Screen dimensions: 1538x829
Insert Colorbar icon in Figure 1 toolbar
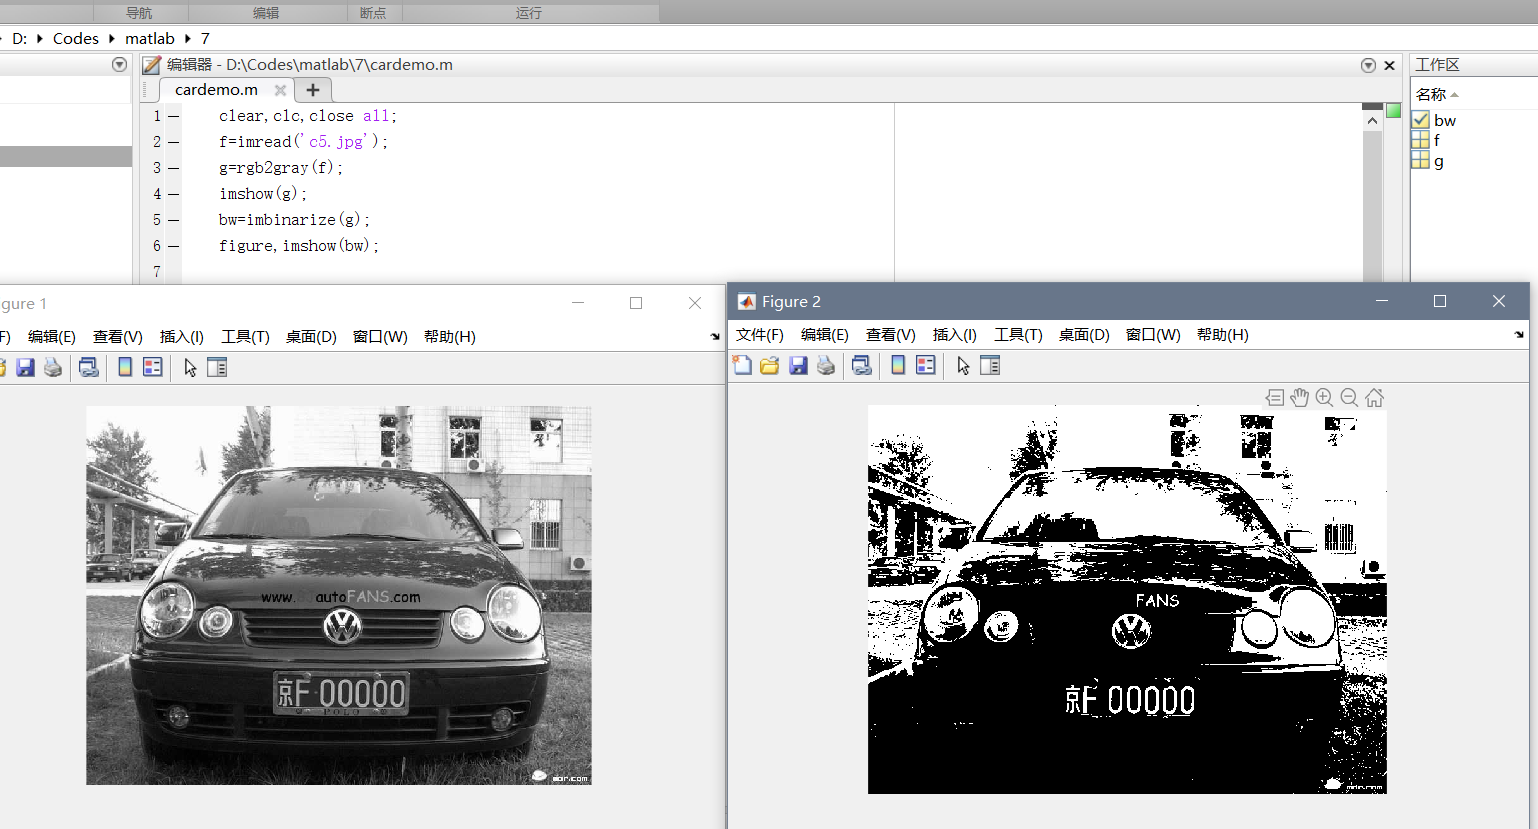tap(125, 367)
